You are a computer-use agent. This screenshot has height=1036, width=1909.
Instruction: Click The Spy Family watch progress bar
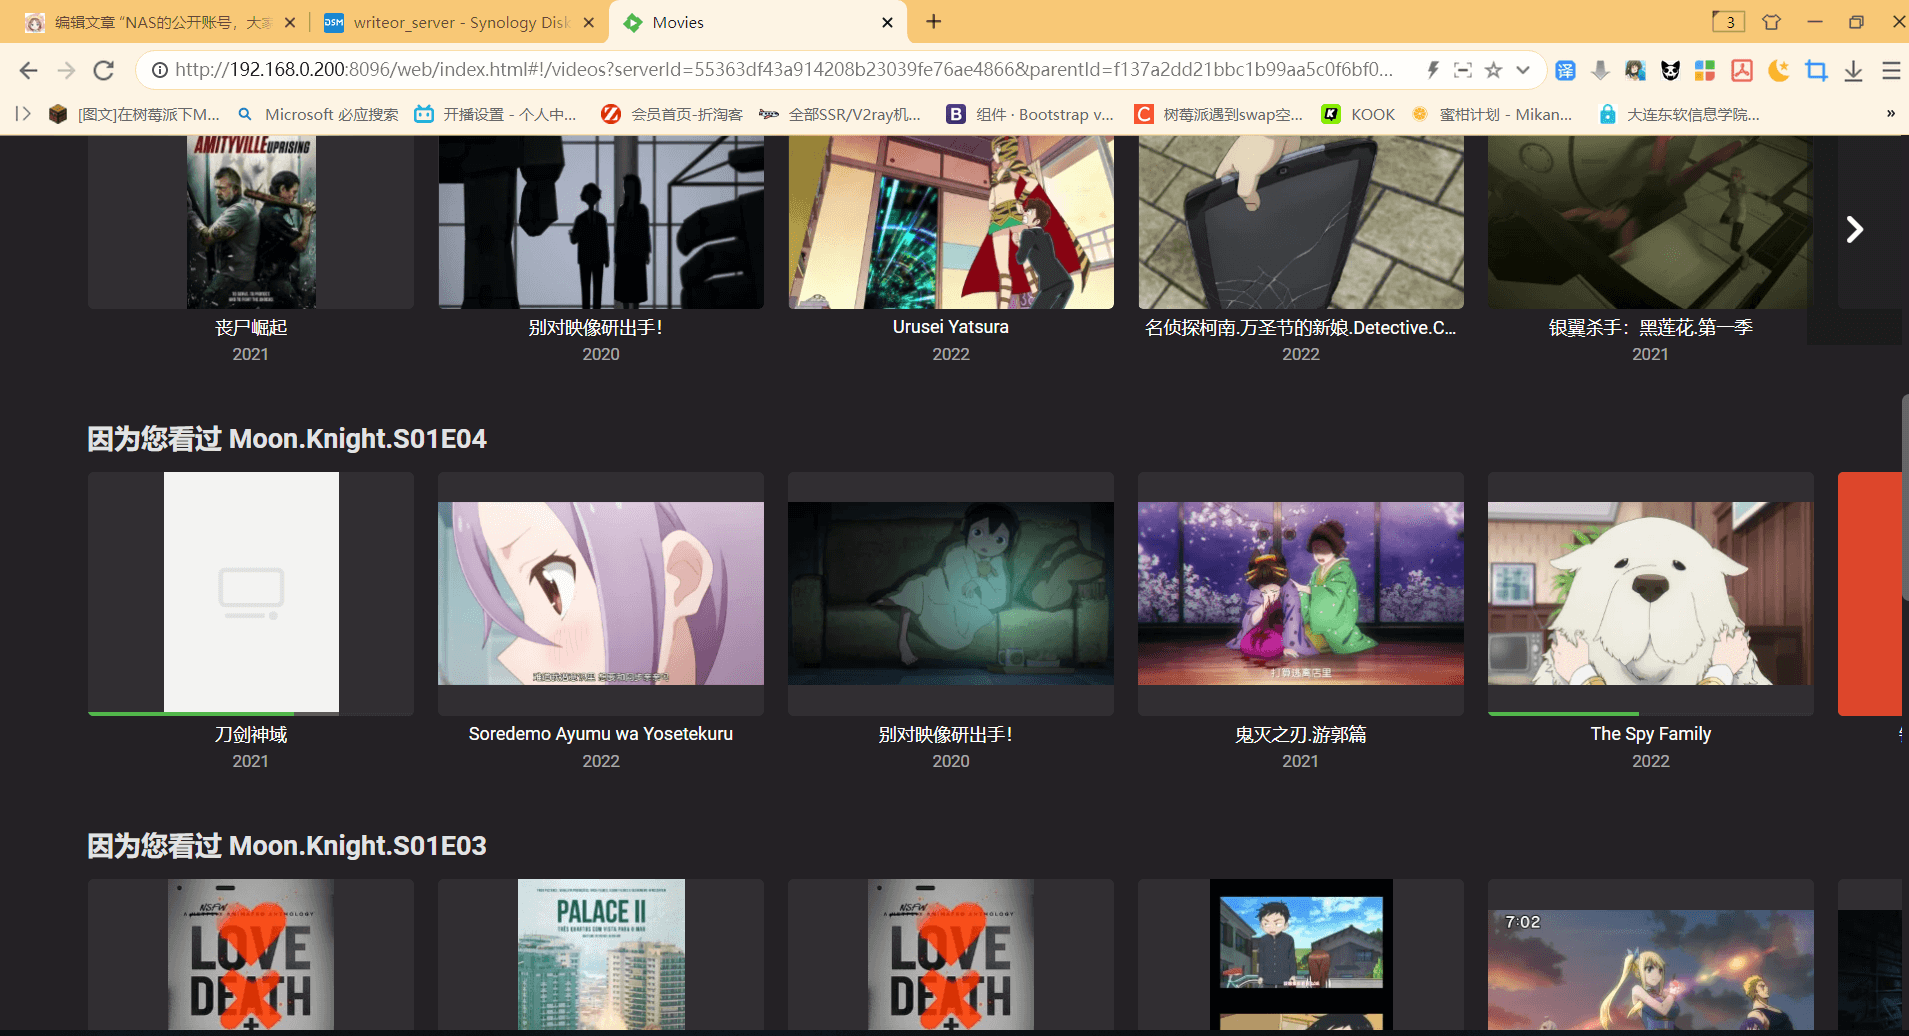click(x=1564, y=713)
